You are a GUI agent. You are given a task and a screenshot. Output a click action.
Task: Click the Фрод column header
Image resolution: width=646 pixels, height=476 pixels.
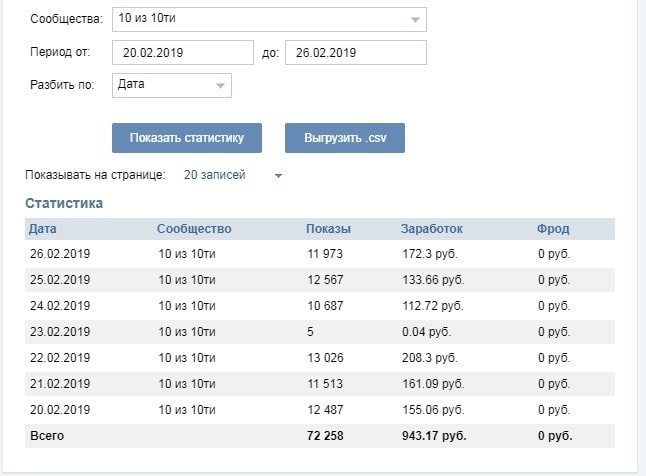(553, 229)
